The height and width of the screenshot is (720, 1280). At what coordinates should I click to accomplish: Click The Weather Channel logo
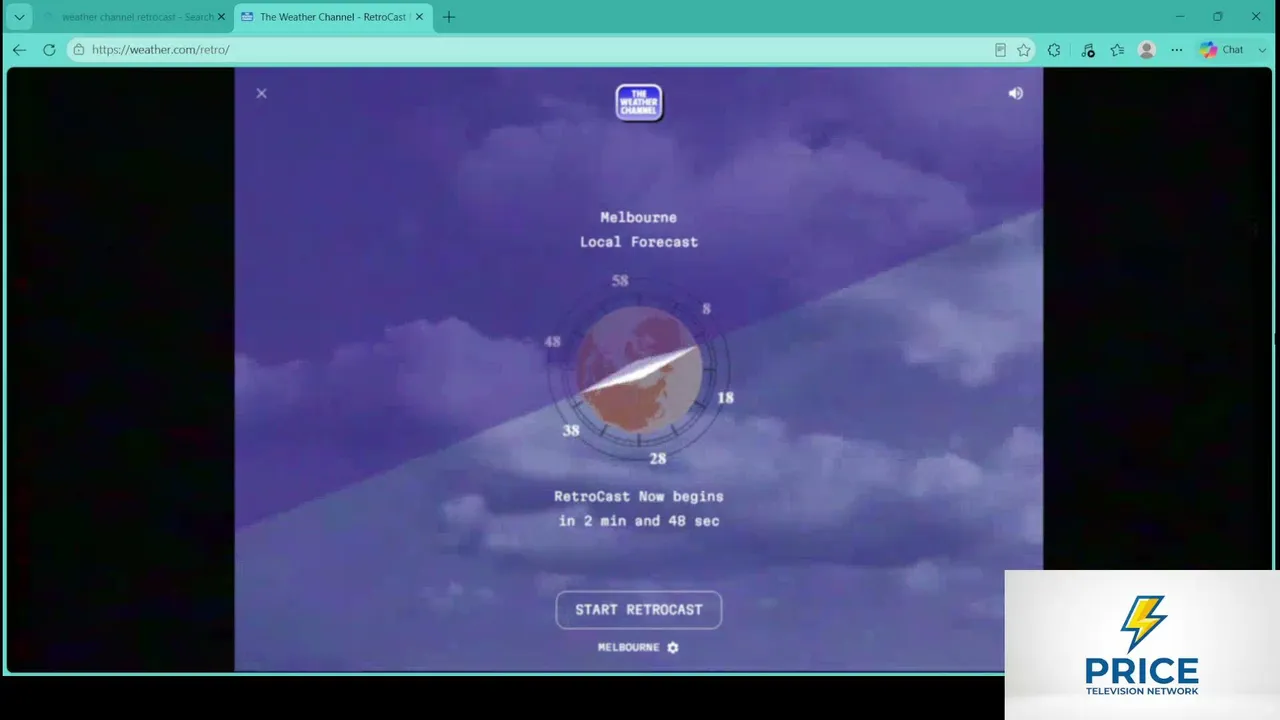click(x=639, y=102)
